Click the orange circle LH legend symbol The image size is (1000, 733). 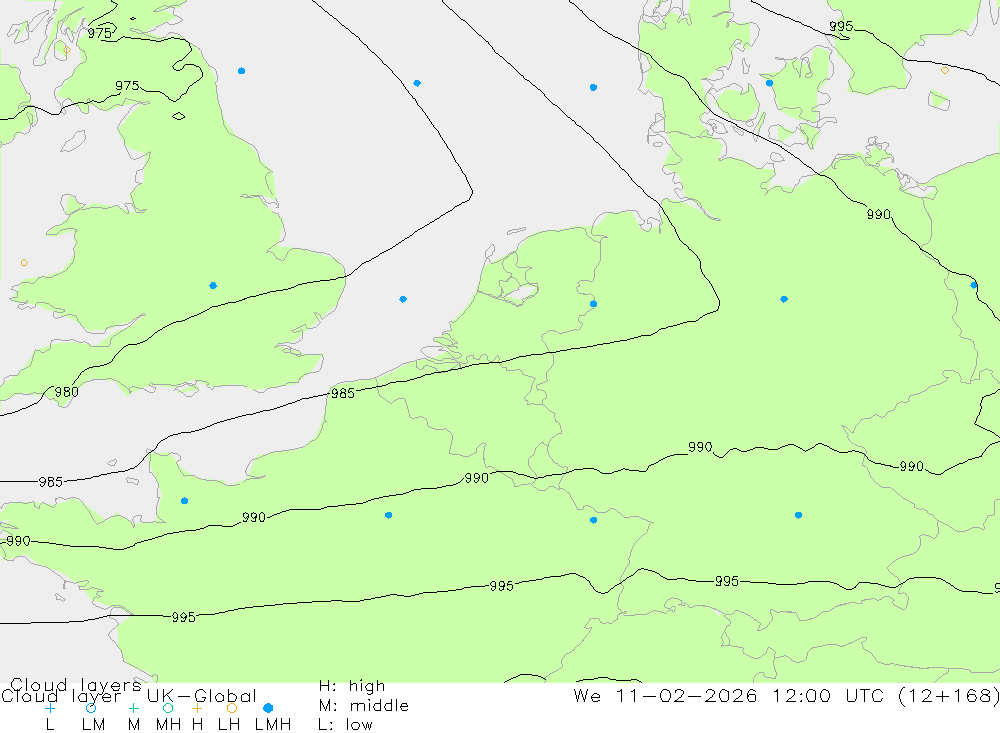(x=232, y=708)
